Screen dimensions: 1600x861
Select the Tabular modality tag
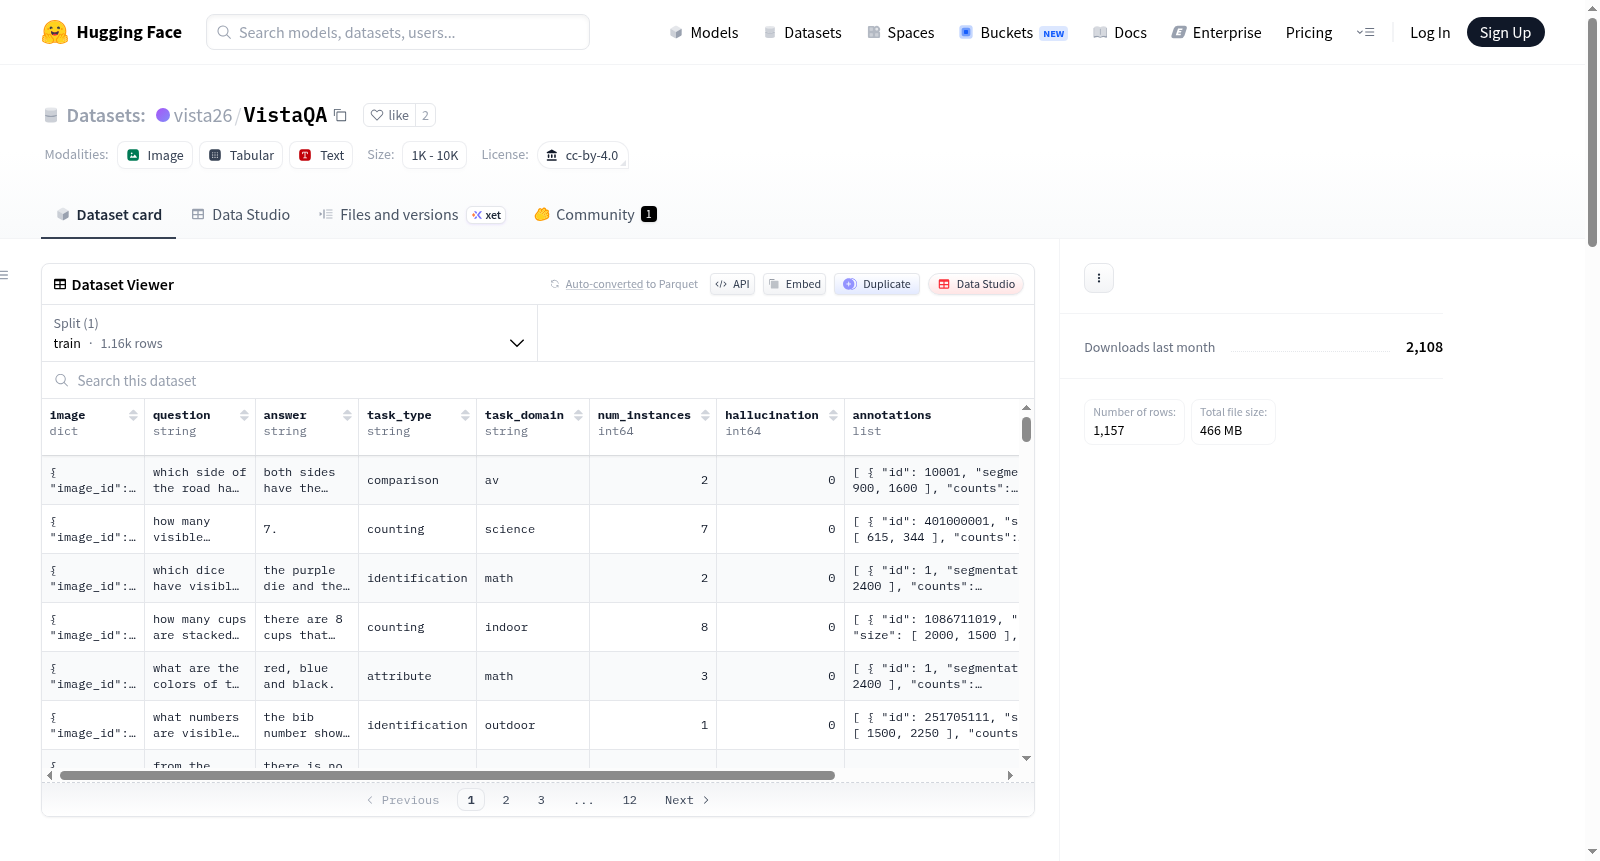(x=241, y=155)
